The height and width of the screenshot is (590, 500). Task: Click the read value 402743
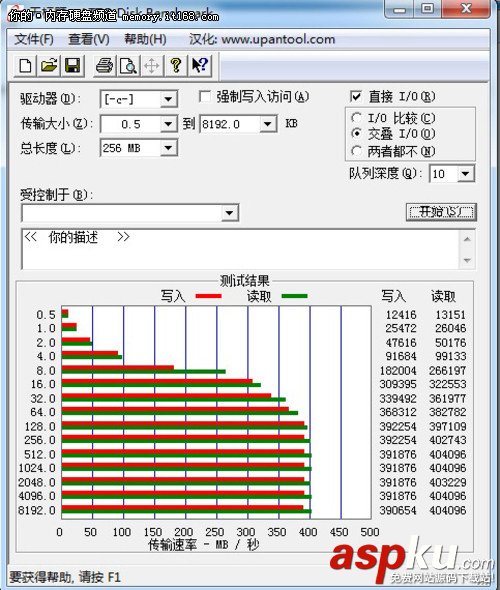[x=447, y=440]
